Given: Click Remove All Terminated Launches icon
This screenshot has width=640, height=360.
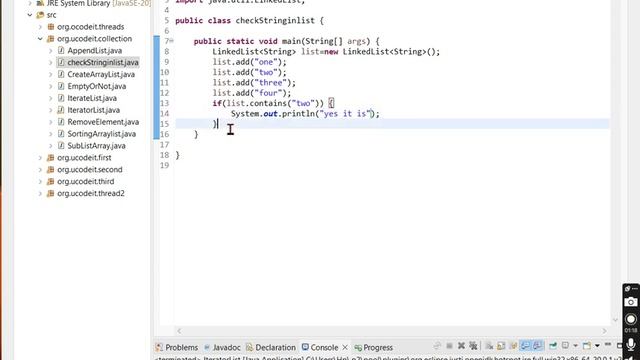Looking at the screenshot, I should [x=473, y=346].
